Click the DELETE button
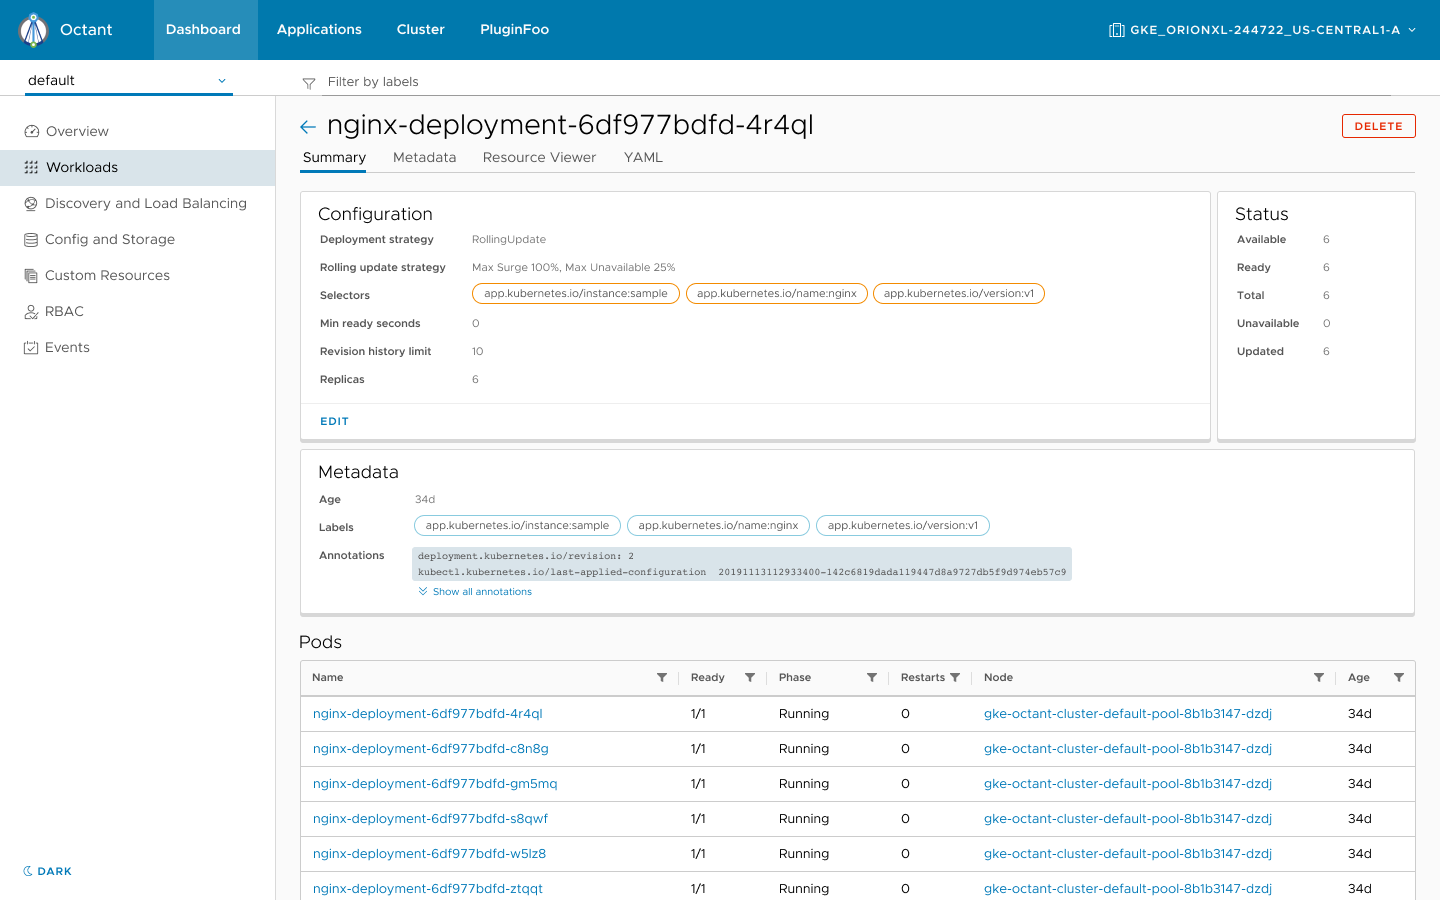Image resolution: width=1440 pixels, height=900 pixels. 1378,126
